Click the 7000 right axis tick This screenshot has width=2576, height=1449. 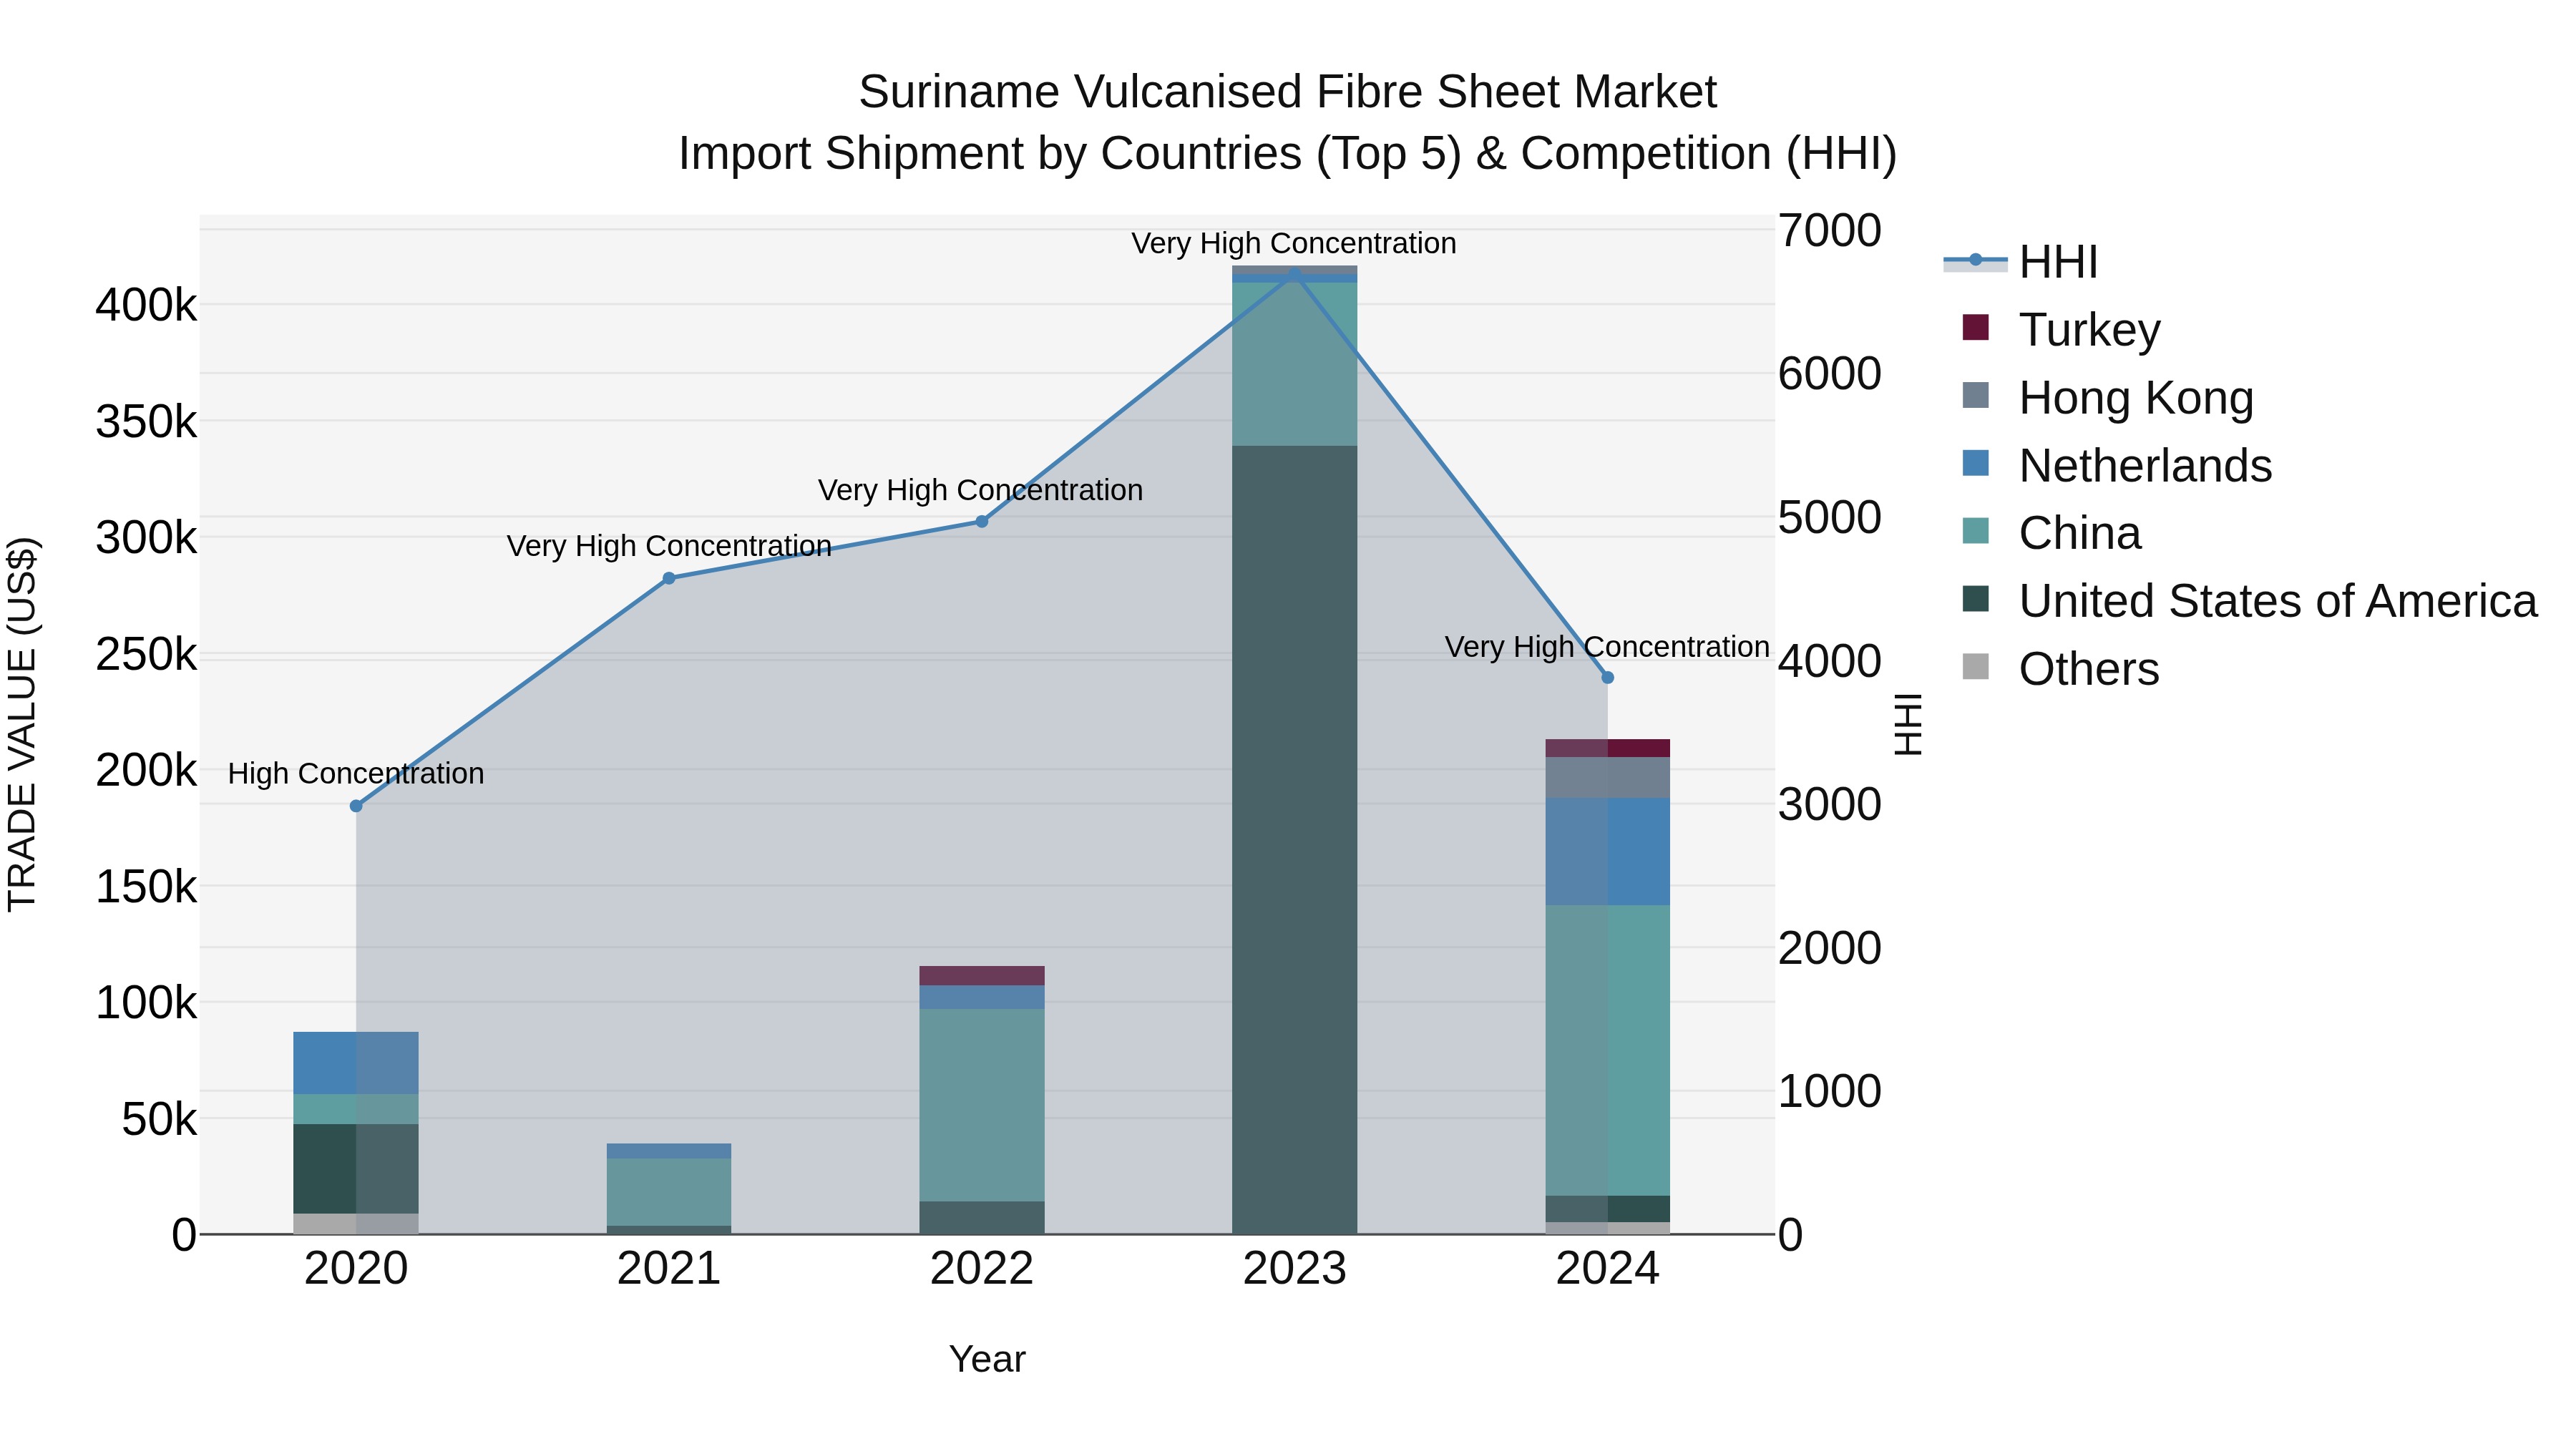[x=1830, y=231]
